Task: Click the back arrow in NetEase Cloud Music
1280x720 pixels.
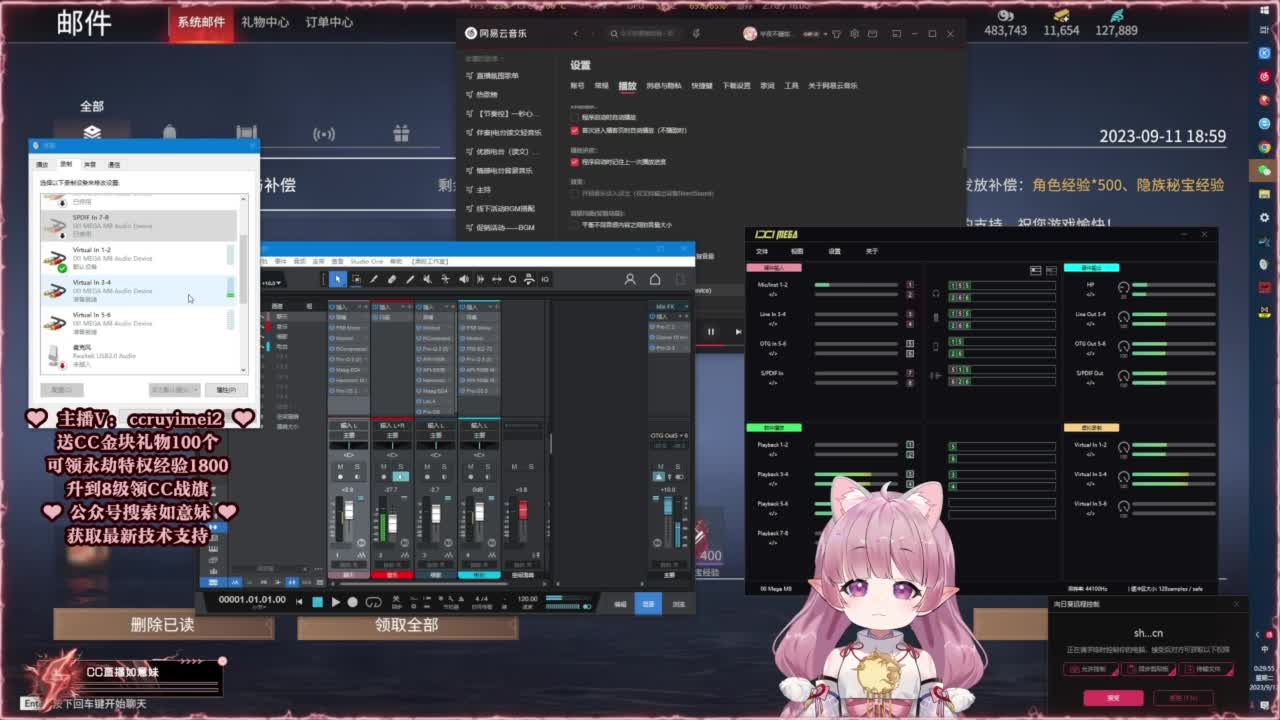Action: tap(575, 34)
